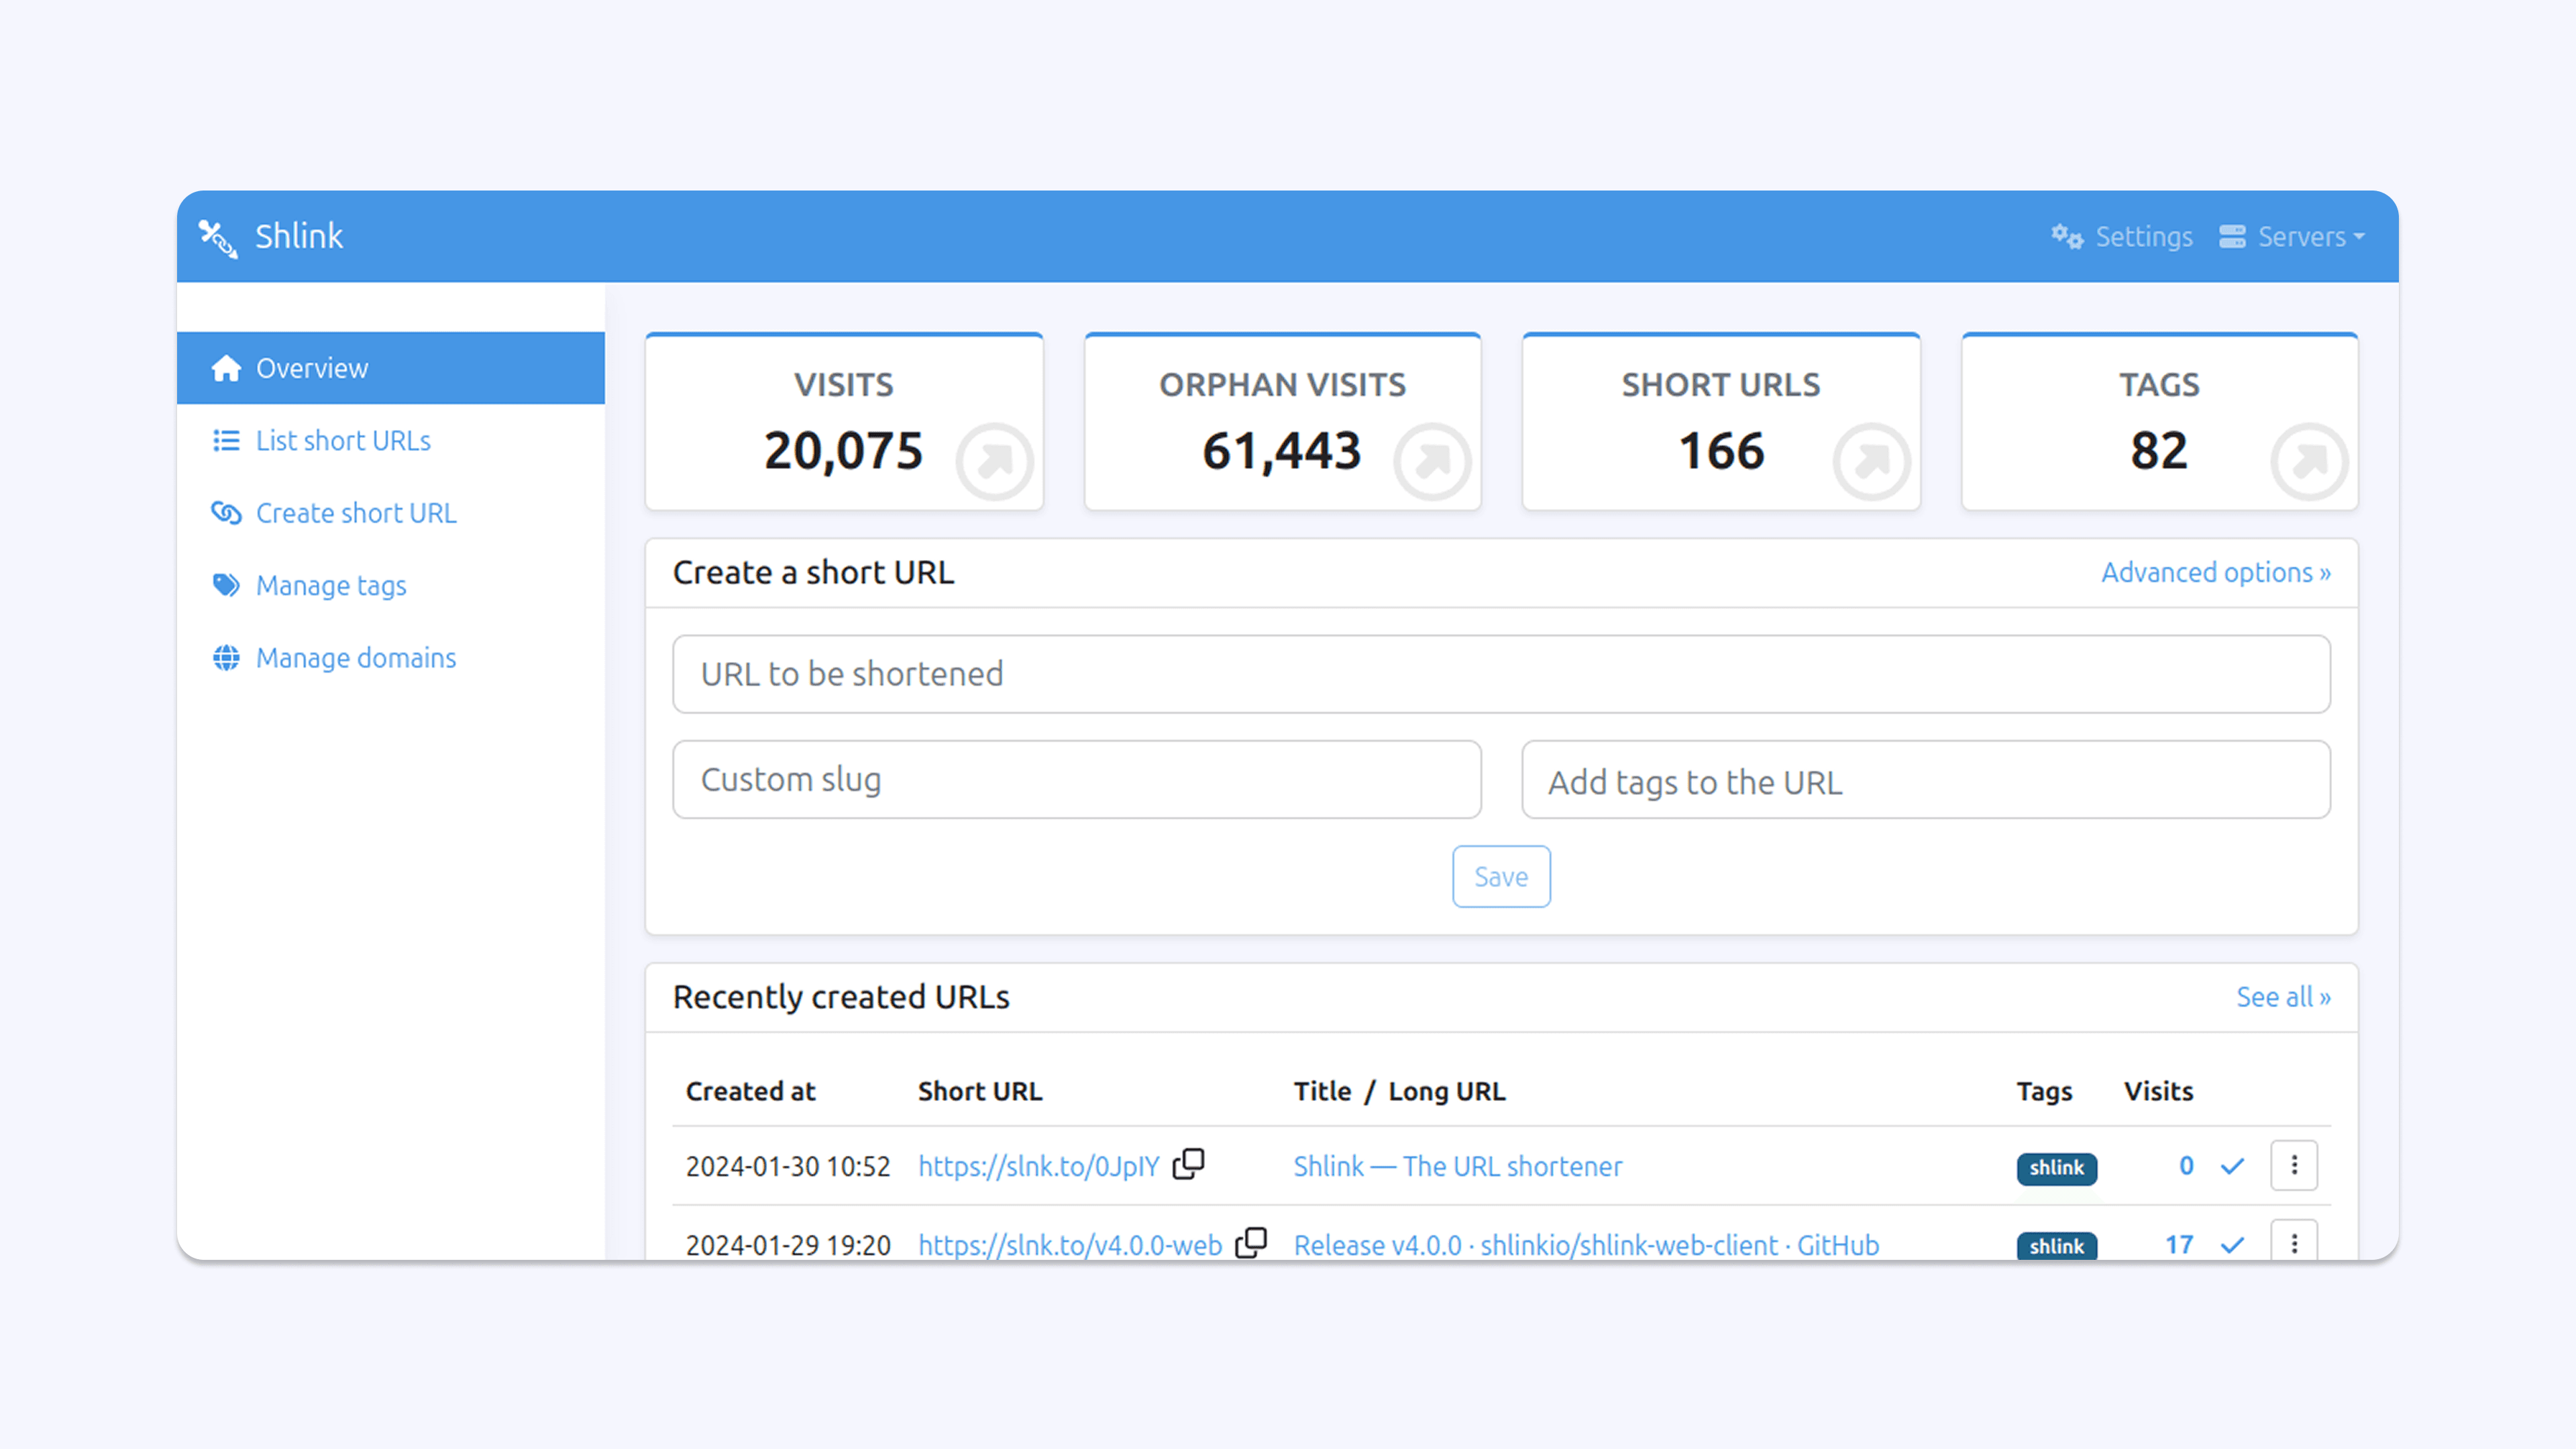Click the Manage domains globe icon
Viewport: 2576px width, 1449px height.
[226, 658]
